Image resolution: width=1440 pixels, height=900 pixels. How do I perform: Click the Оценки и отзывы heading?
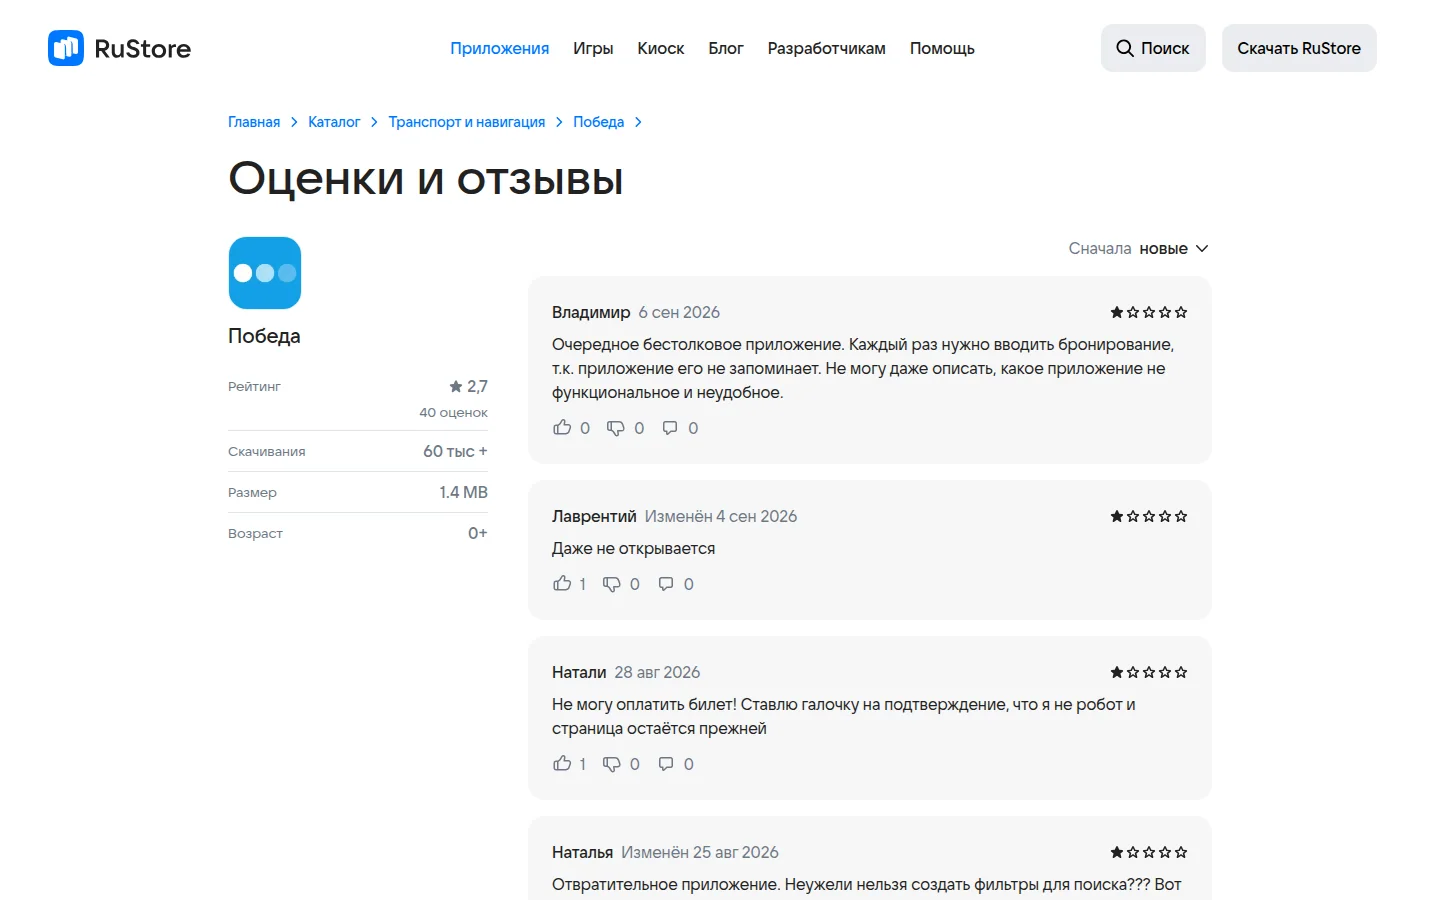(426, 180)
